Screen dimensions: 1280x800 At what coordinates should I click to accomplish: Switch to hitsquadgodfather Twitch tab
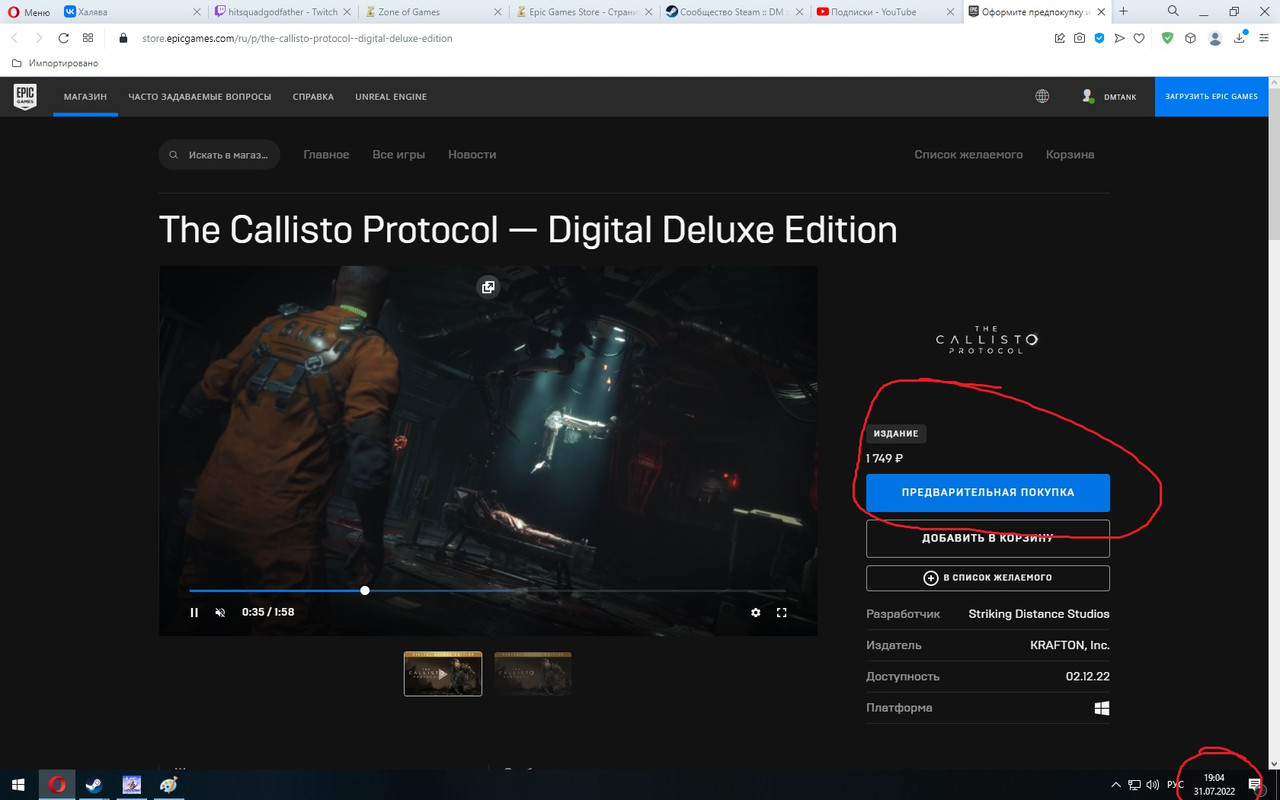283,12
